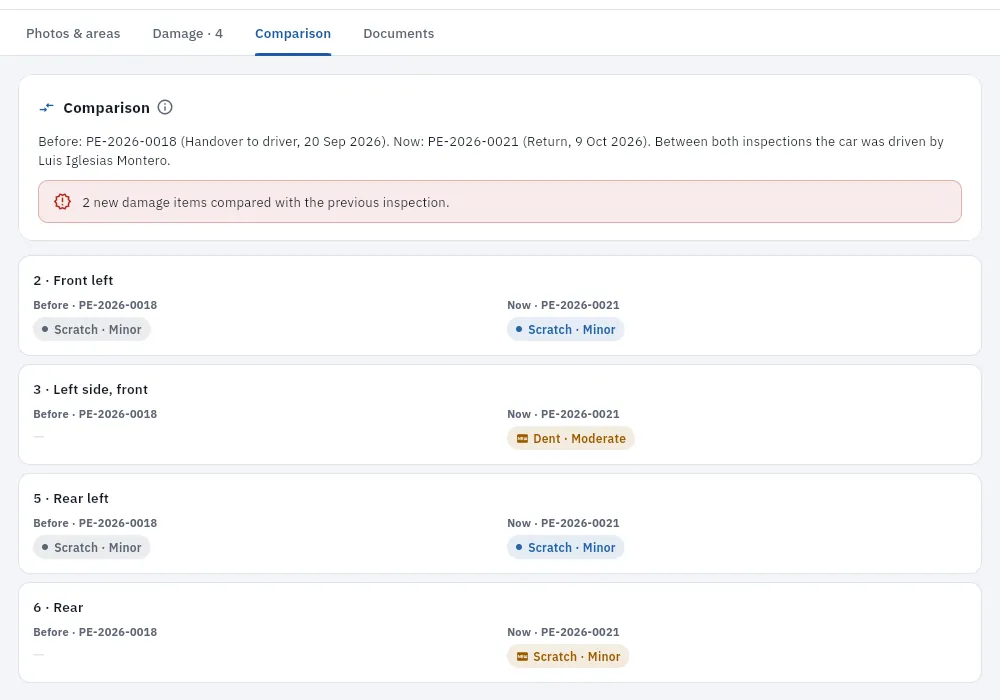
Task: Click the info icon beside Comparison heading
Action: (165, 107)
